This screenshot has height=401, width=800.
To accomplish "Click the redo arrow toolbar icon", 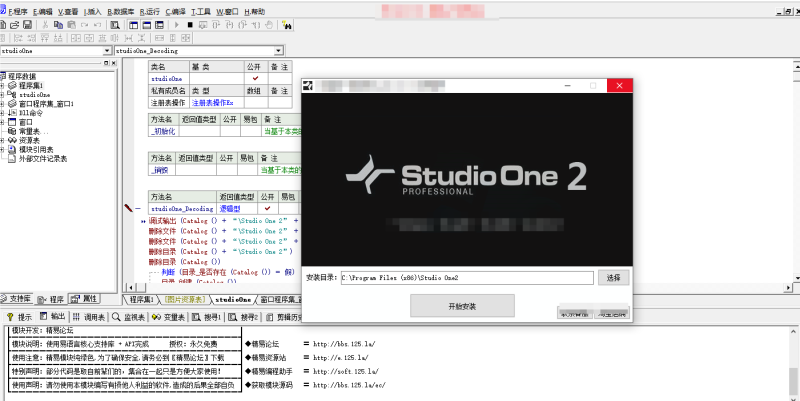I will [x=85, y=24].
